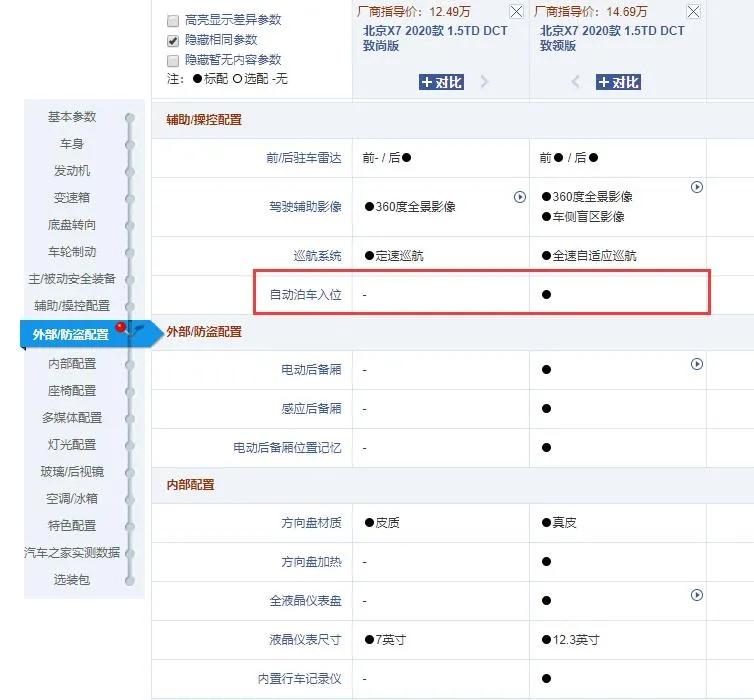This screenshot has height=700, width=754.
Task: Uncheck the 隐藏相同参数 checkbox
Action: tap(173, 41)
